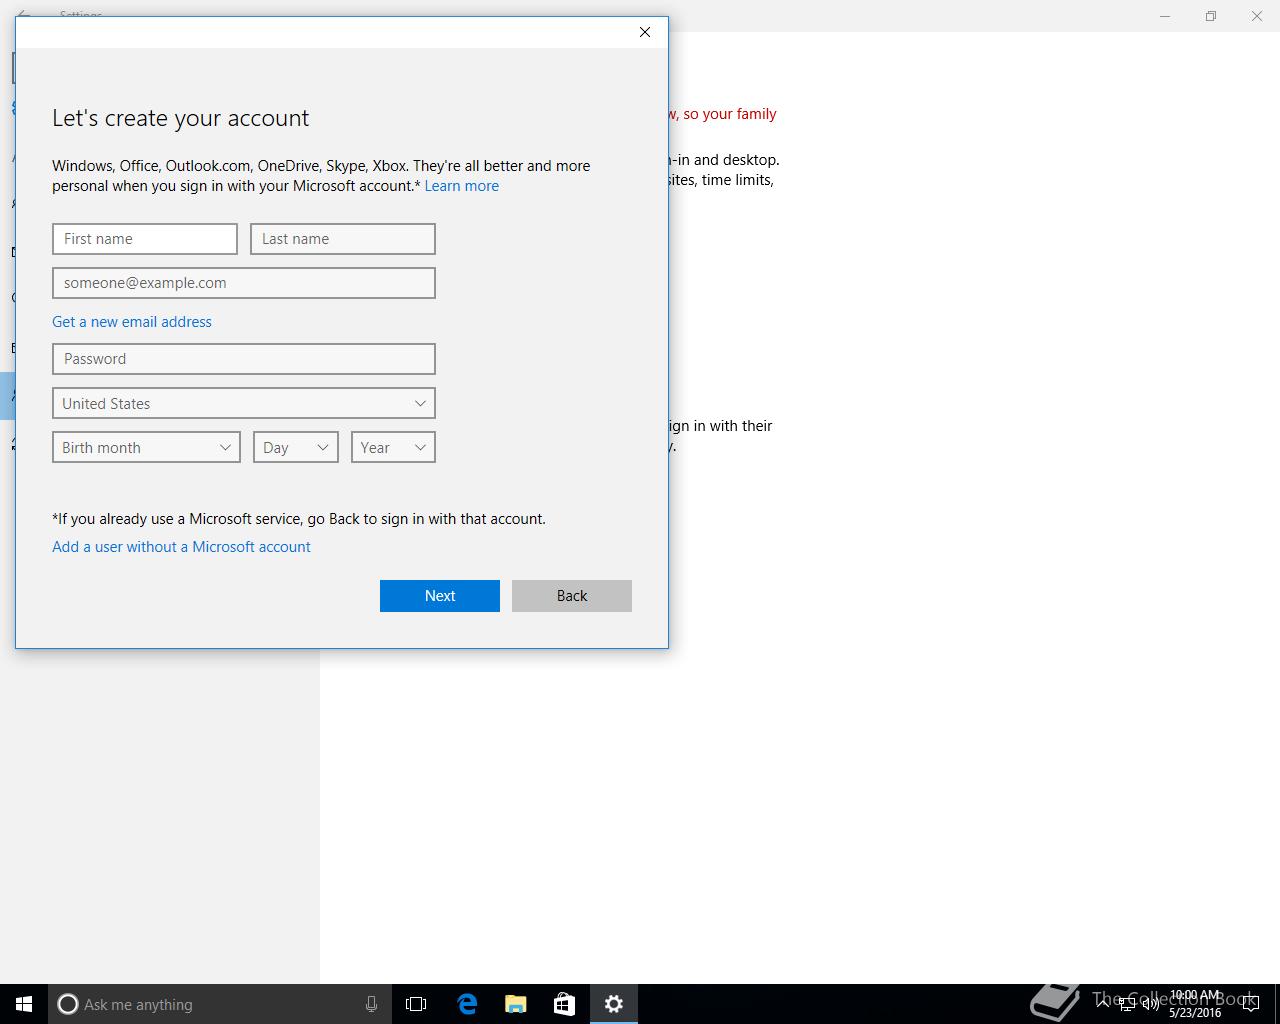The width and height of the screenshot is (1280, 1024).
Task: Focus the Last name field
Action: 343,239
